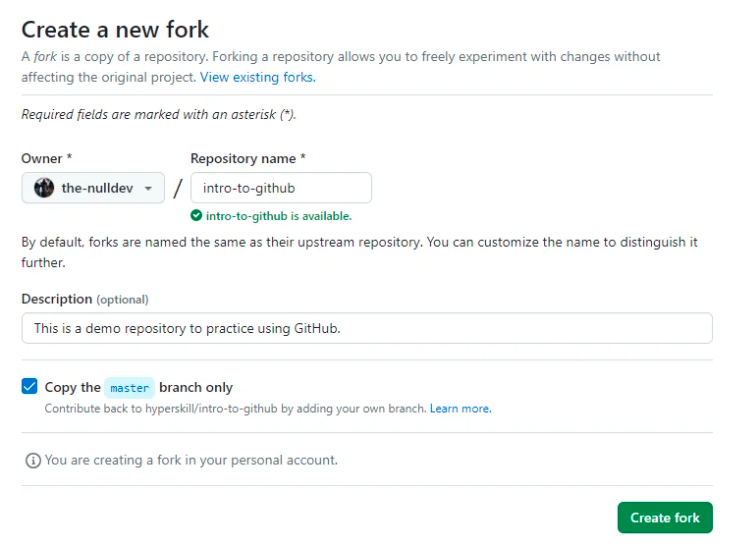Click the the-nulldev avatar icon
Screen dimensions: 740x553
44,188
